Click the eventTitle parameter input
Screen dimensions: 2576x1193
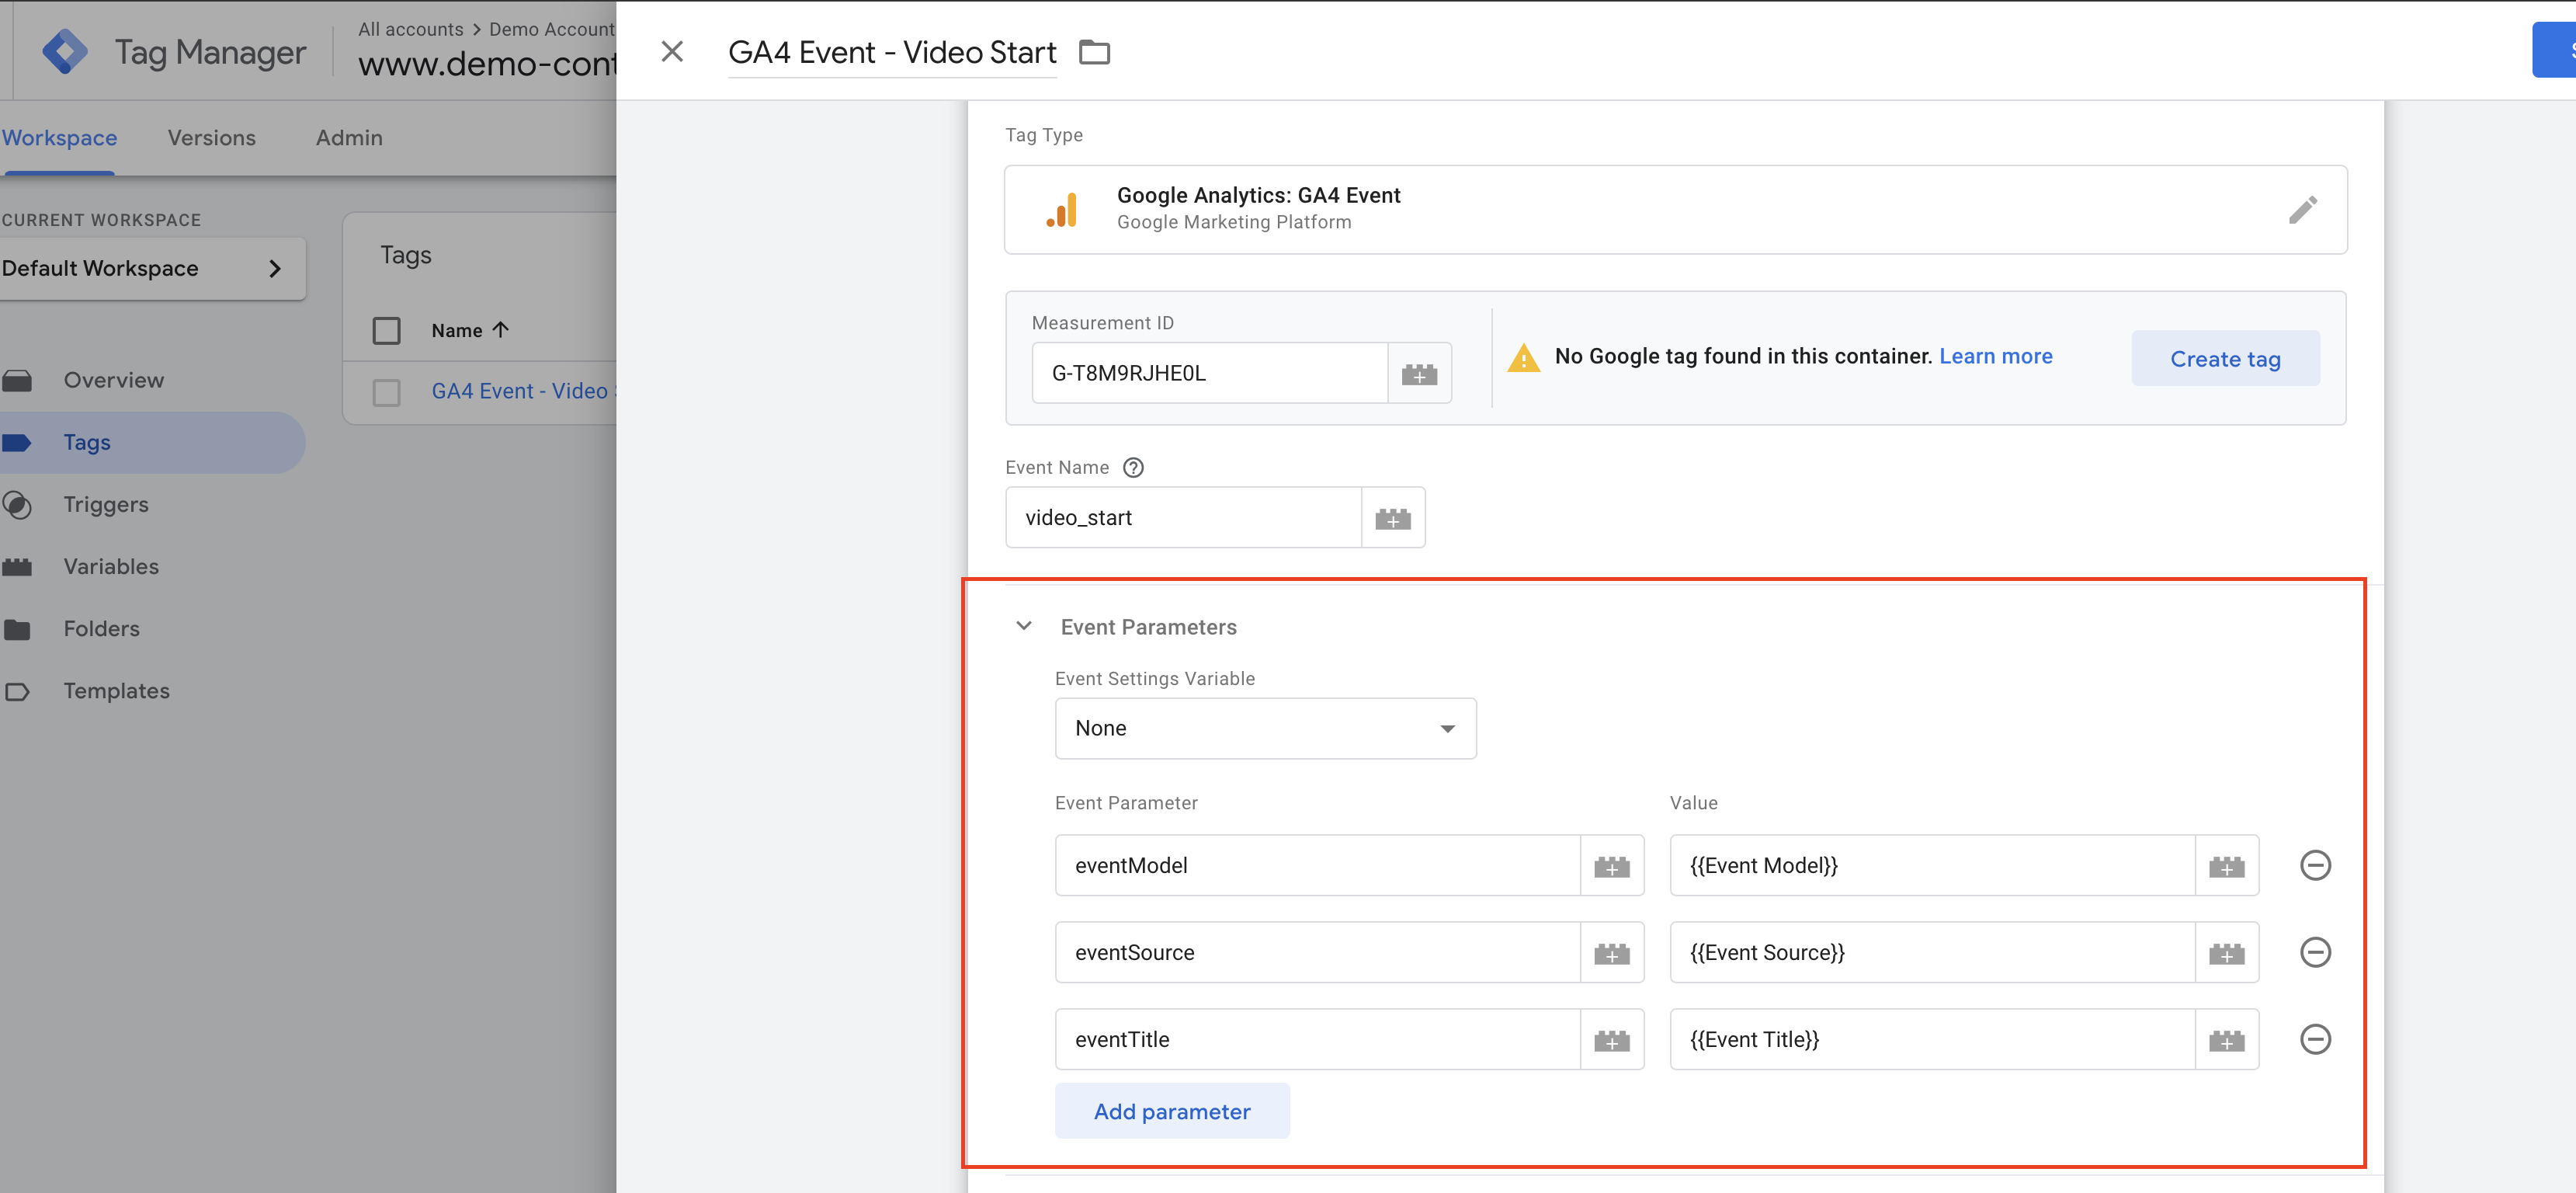click(1317, 1040)
